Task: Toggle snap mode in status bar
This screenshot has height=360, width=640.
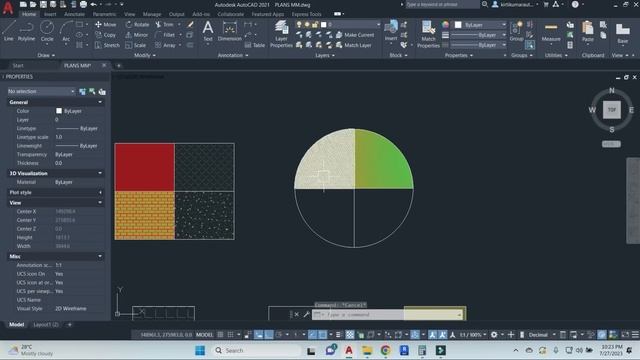Action: coord(231,335)
